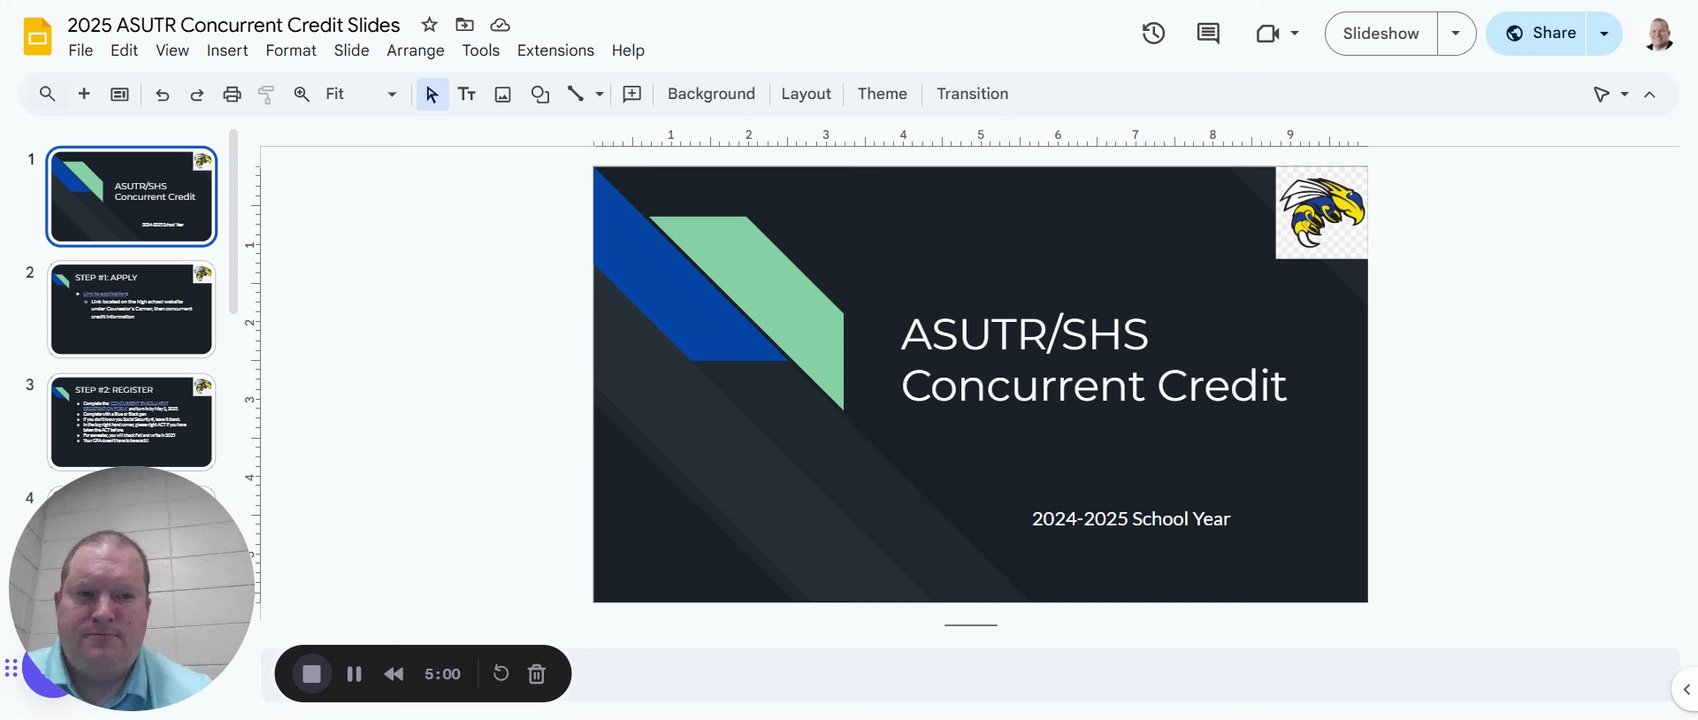Click the 2024-2025 School Year subtitle
The height and width of the screenshot is (720, 1698).
[x=1131, y=519]
